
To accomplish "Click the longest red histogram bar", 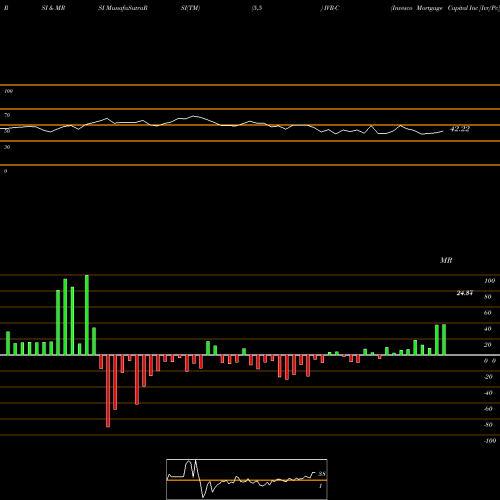I will [x=108, y=391].
